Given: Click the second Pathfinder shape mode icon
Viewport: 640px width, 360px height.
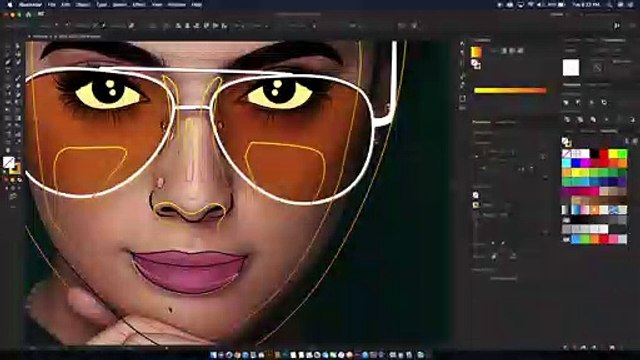Looking at the screenshot, I should click(x=578, y=102).
